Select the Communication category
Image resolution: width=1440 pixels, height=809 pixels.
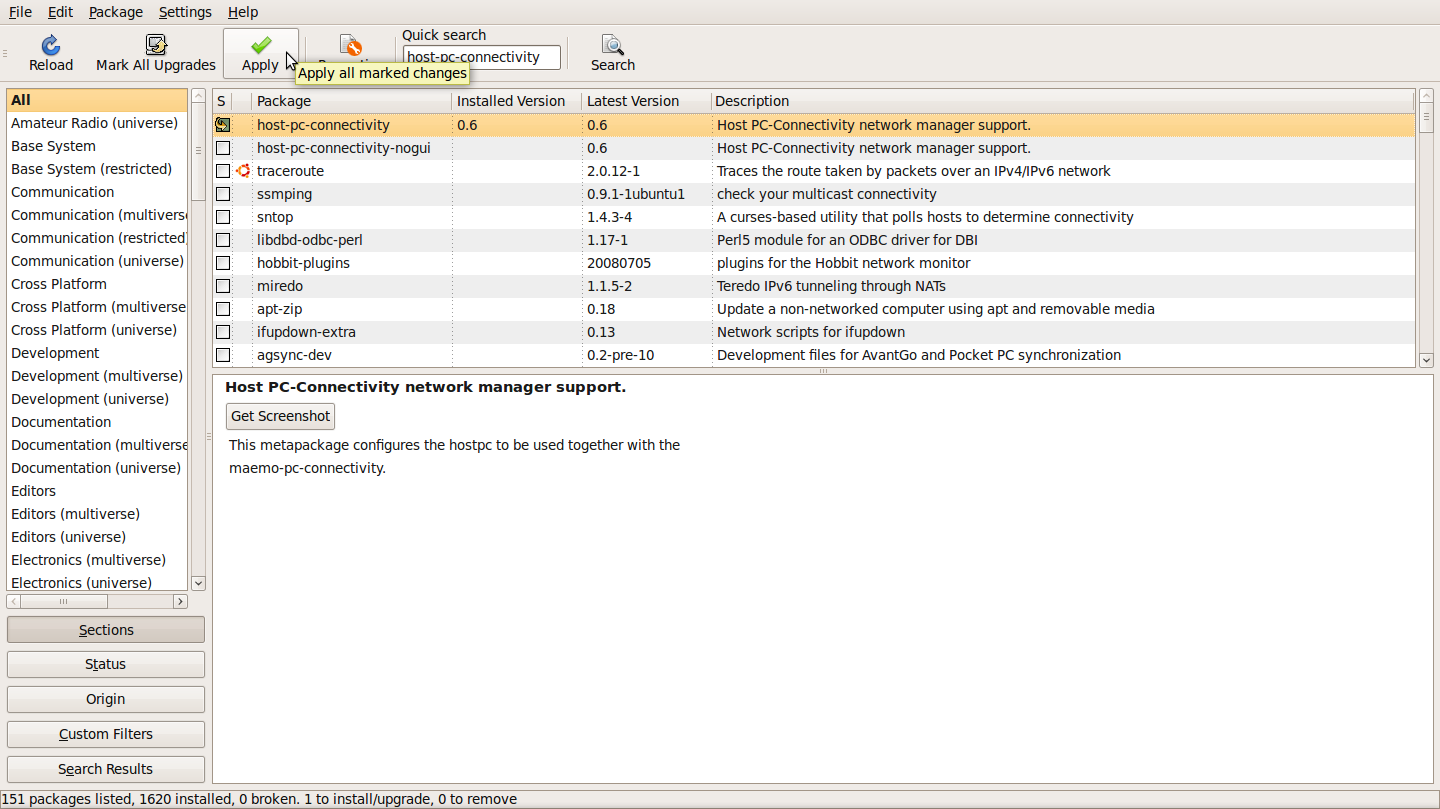[97, 192]
